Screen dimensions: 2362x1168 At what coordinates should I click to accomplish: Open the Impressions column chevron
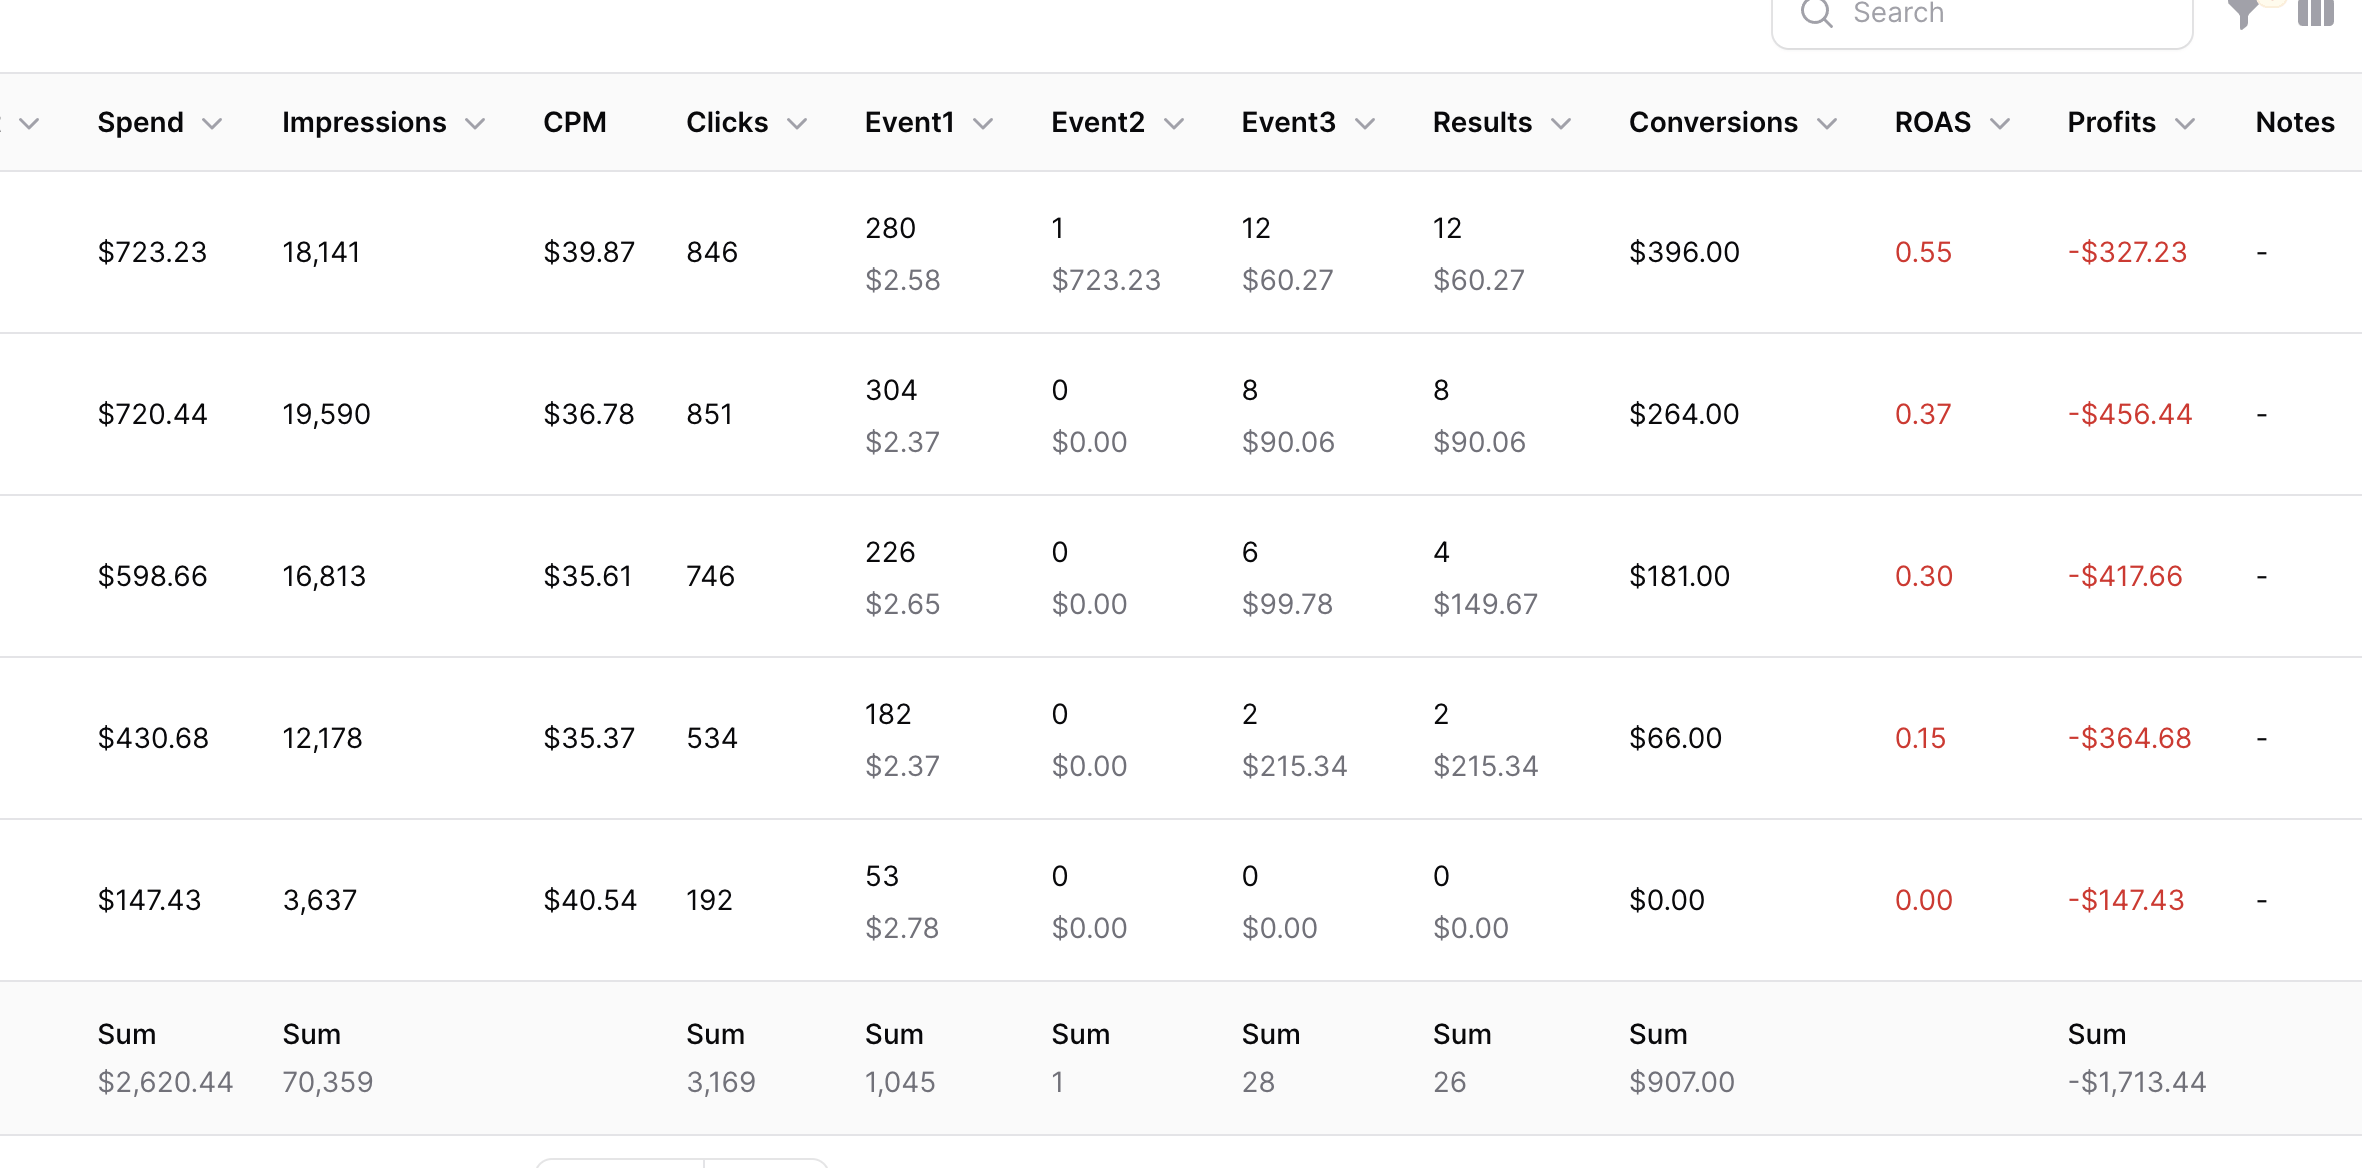pyautogui.click(x=476, y=124)
